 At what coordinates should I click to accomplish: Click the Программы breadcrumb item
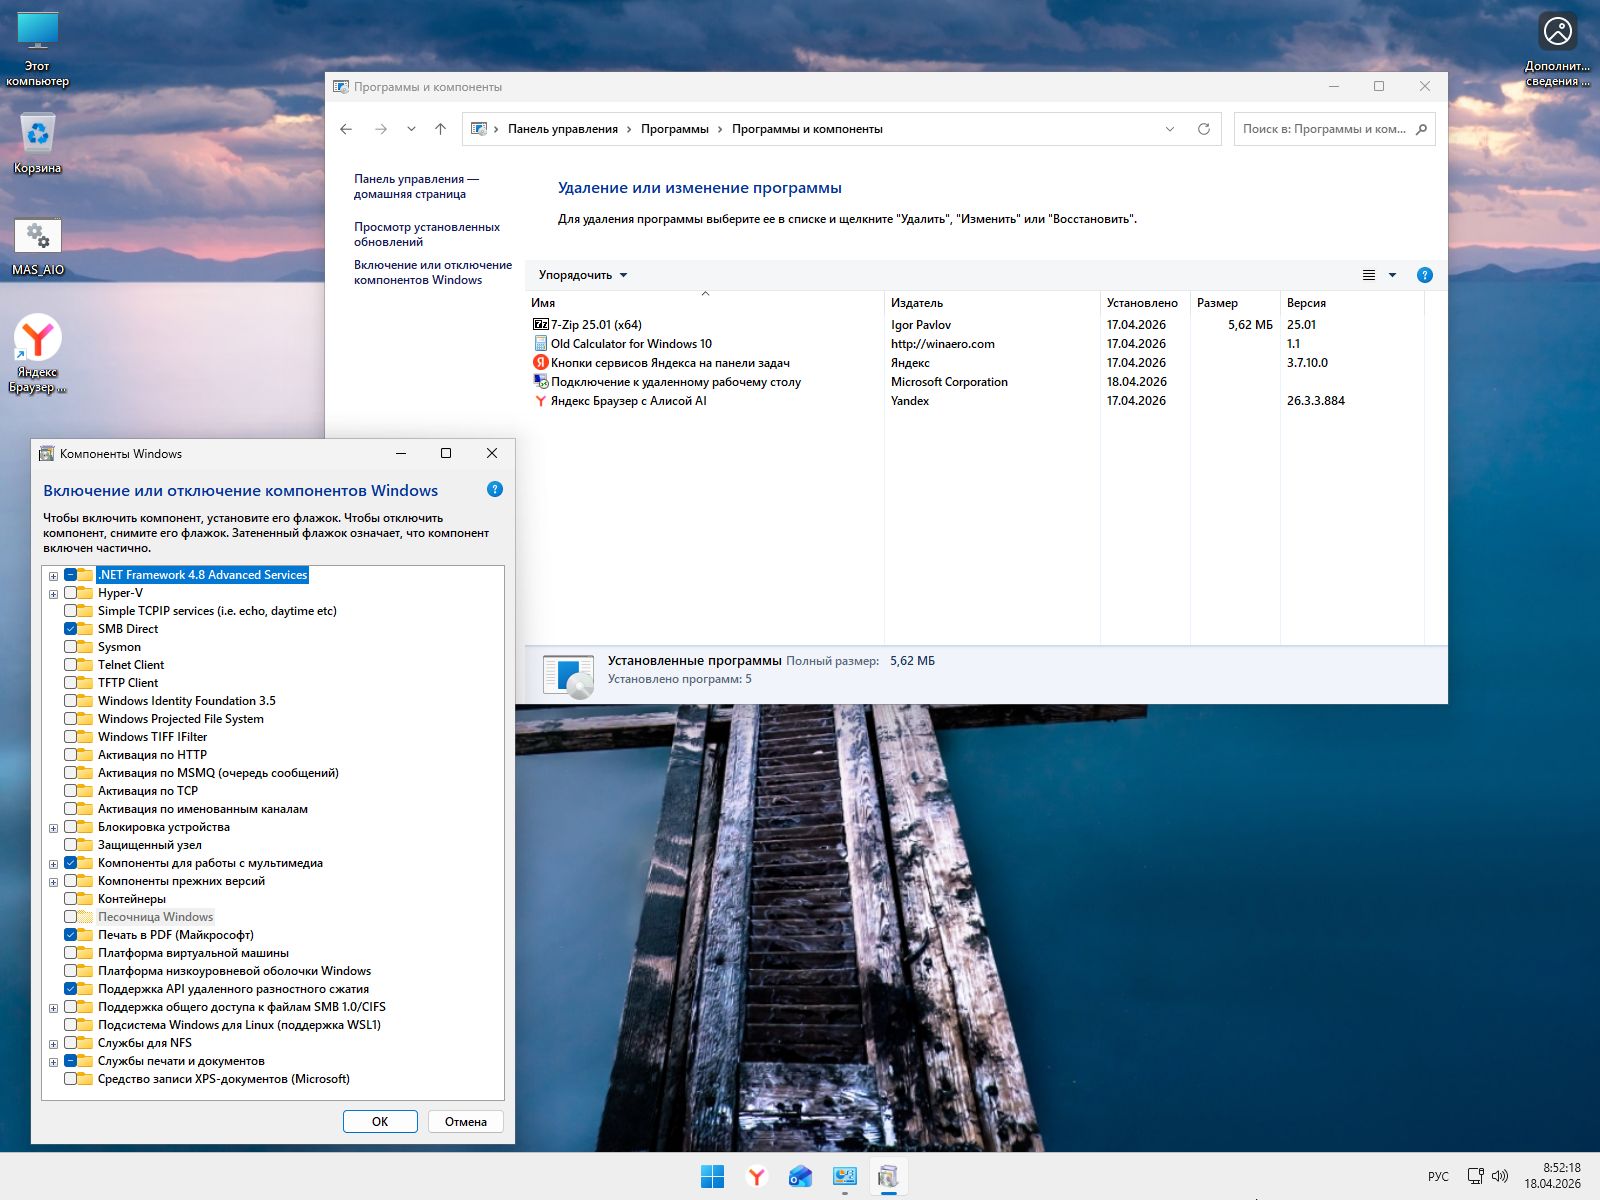(x=674, y=129)
